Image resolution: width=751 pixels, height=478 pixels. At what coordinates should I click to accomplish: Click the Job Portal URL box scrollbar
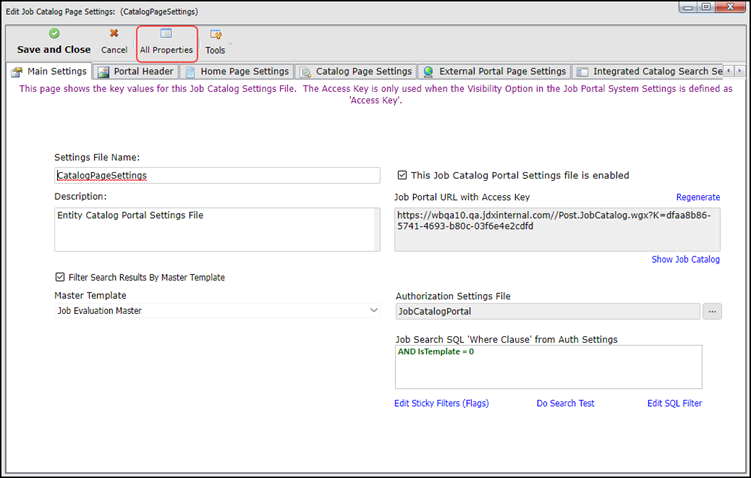pyautogui.click(x=717, y=229)
